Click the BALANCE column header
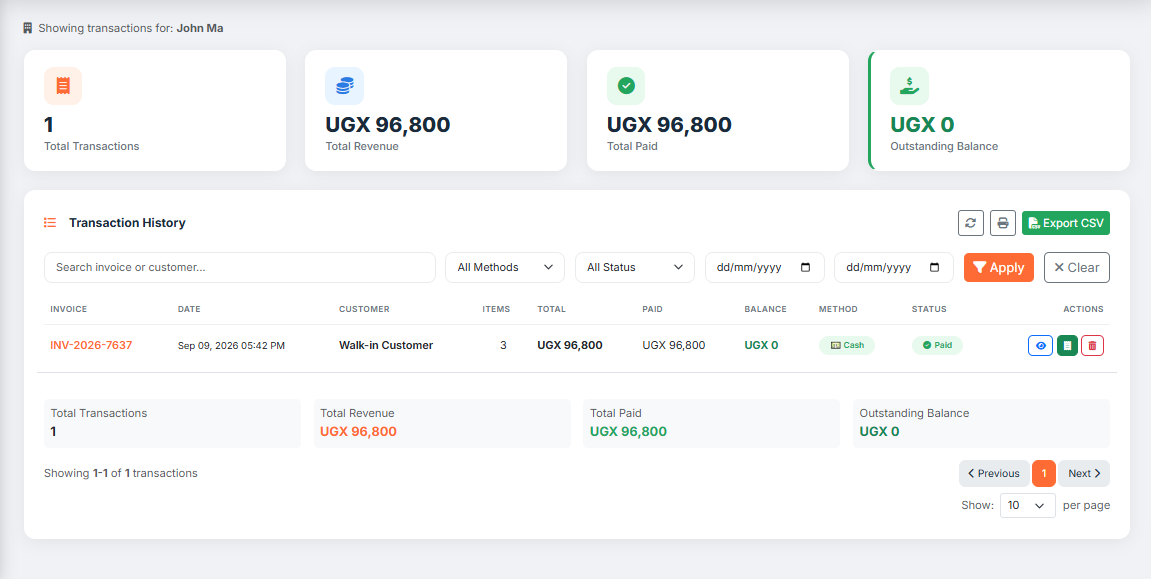 [766, 309]
